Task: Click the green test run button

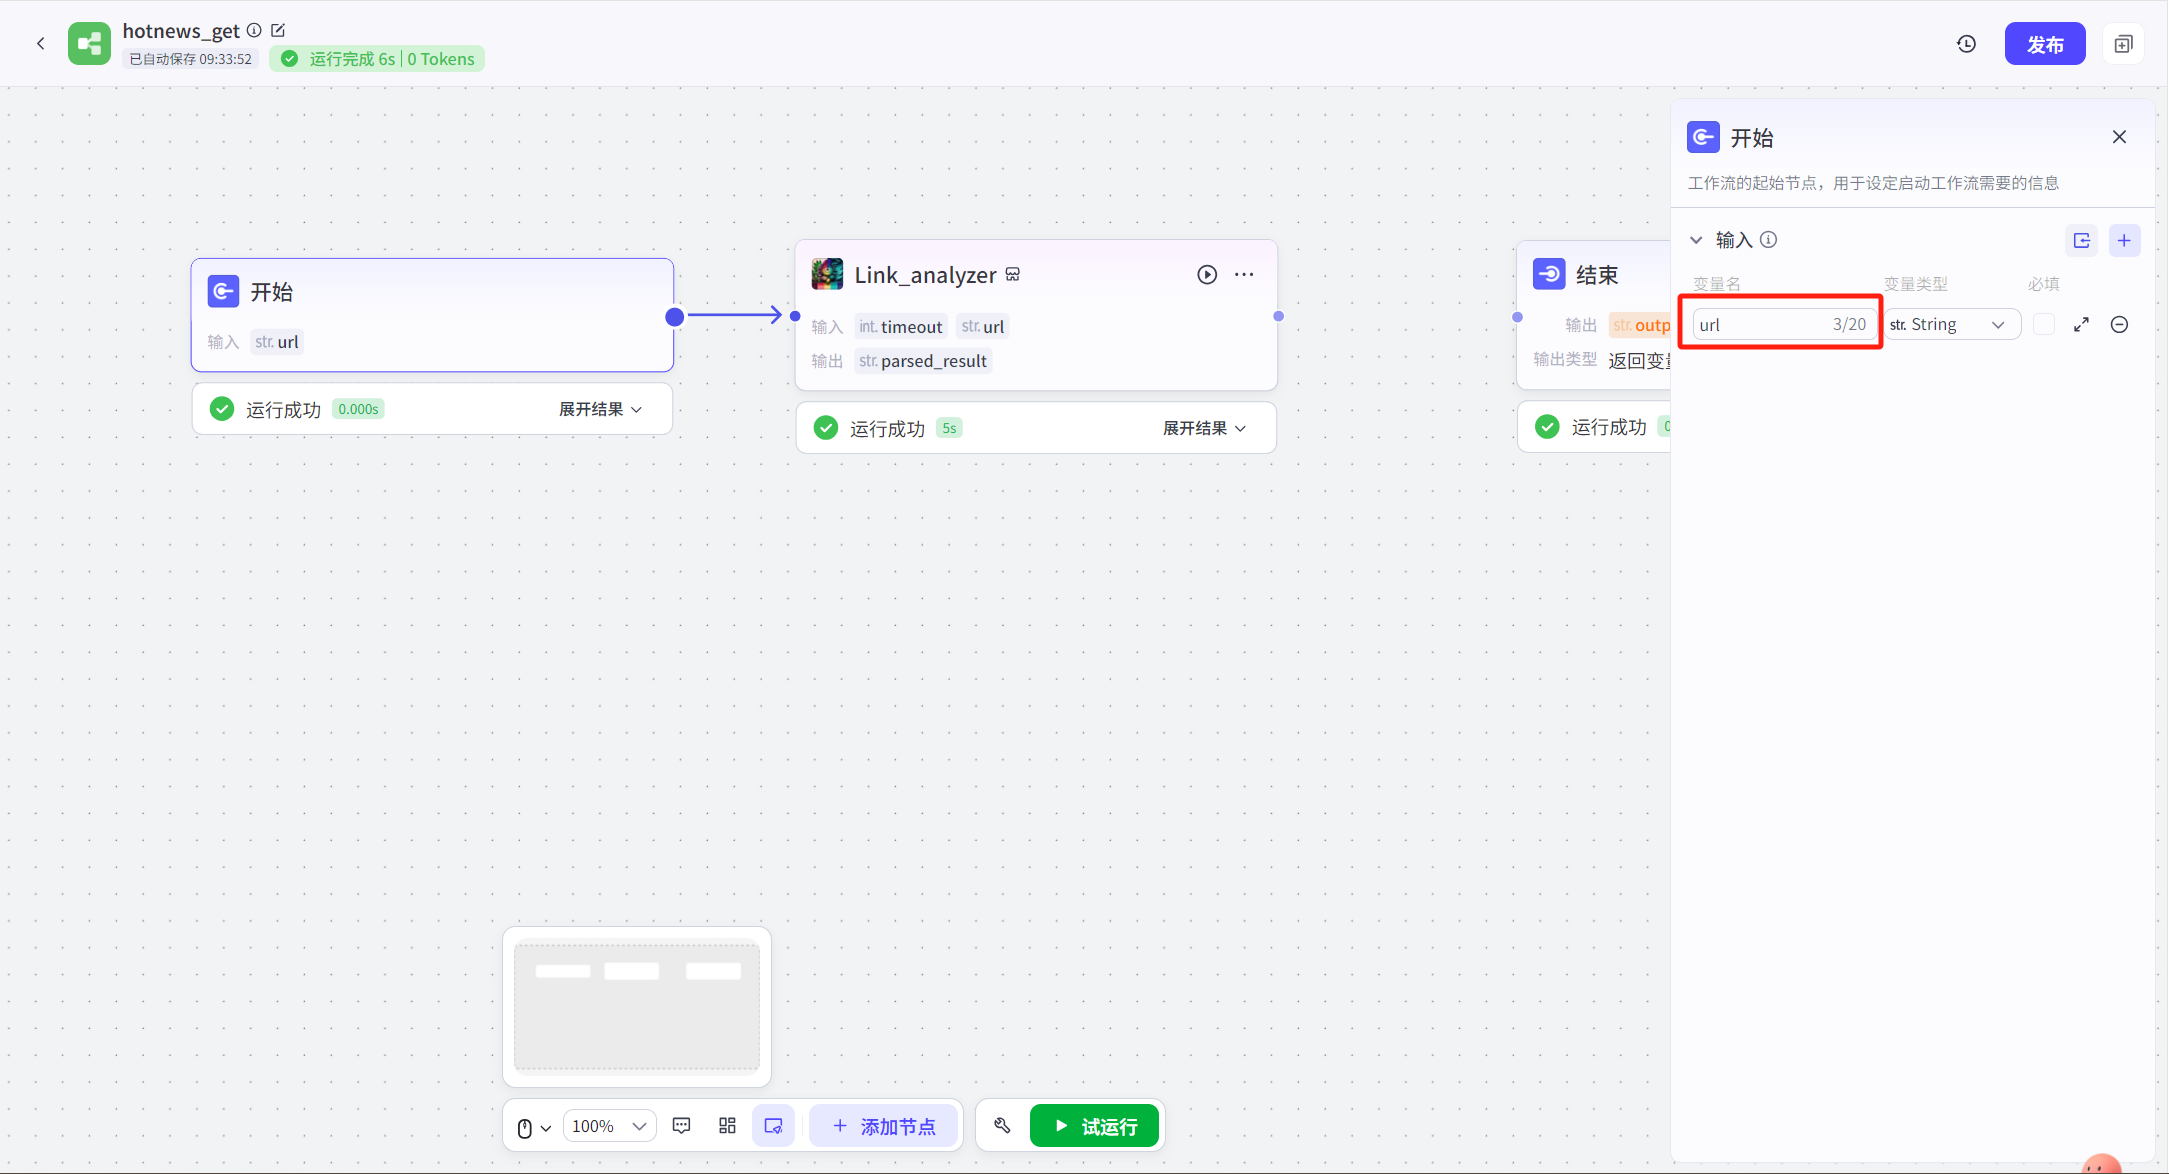Action: point(1094,1126)
